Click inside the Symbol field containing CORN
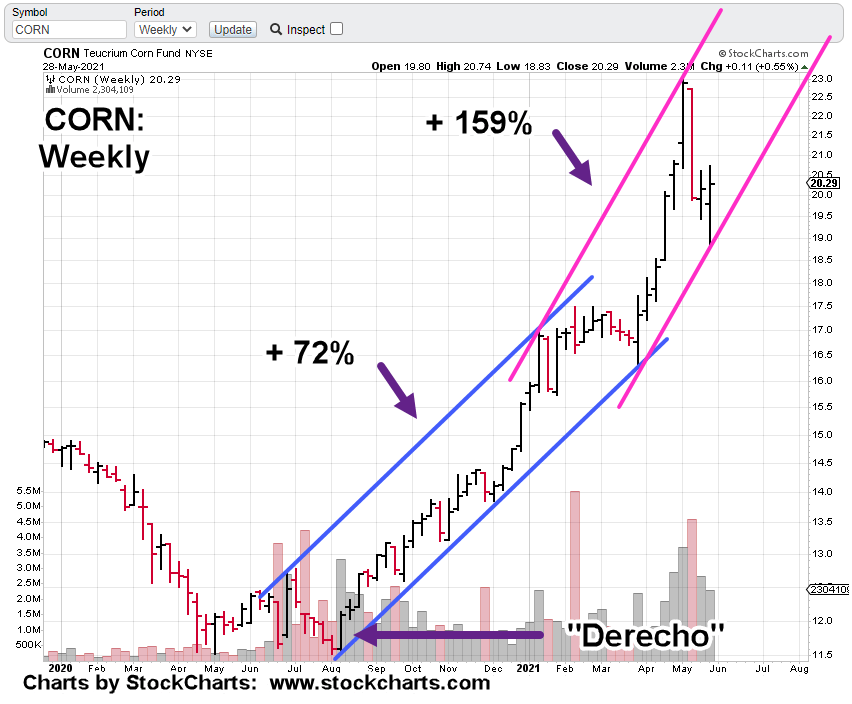The image size is (852, 704). tap(69, 30)
